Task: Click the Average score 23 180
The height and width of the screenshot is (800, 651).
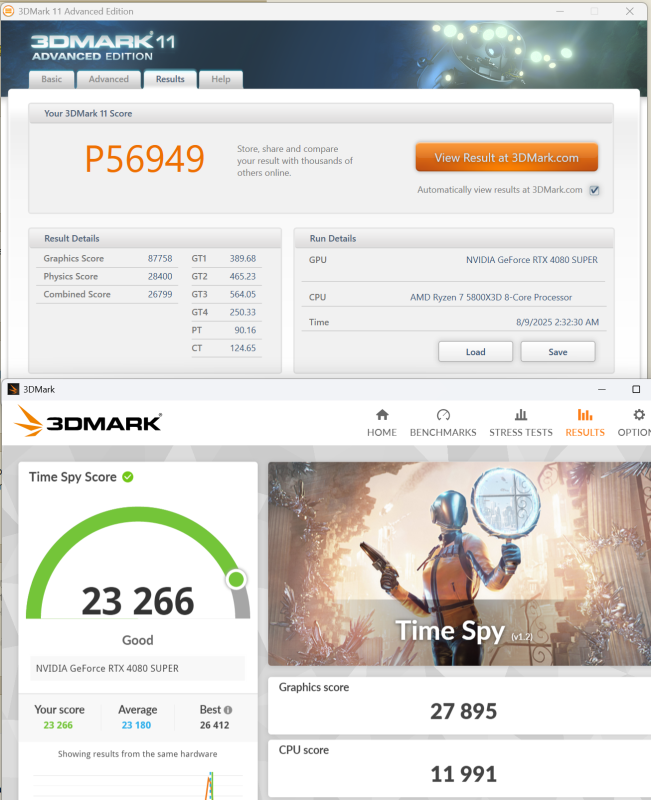Action: (136, 725)
